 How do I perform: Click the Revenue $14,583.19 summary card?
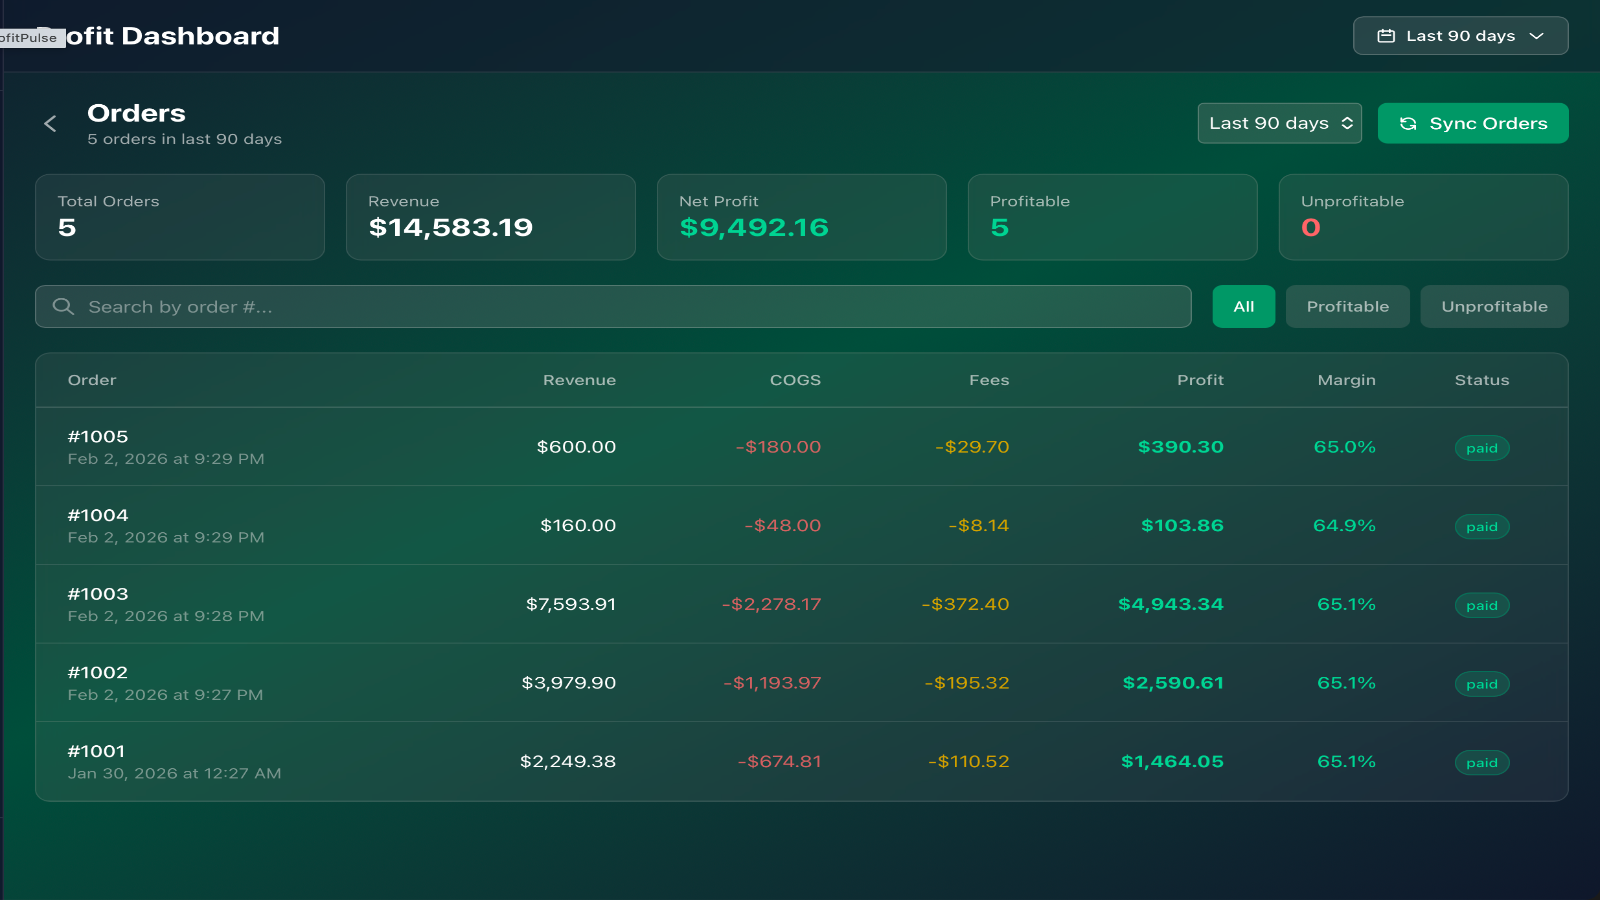coord(491,217)
